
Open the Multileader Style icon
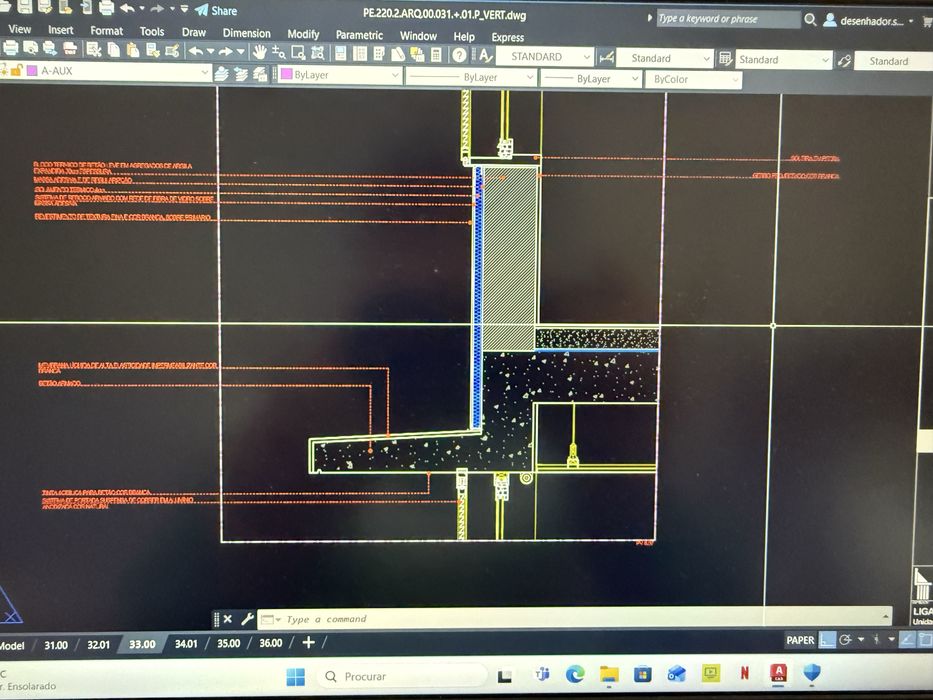844,61
